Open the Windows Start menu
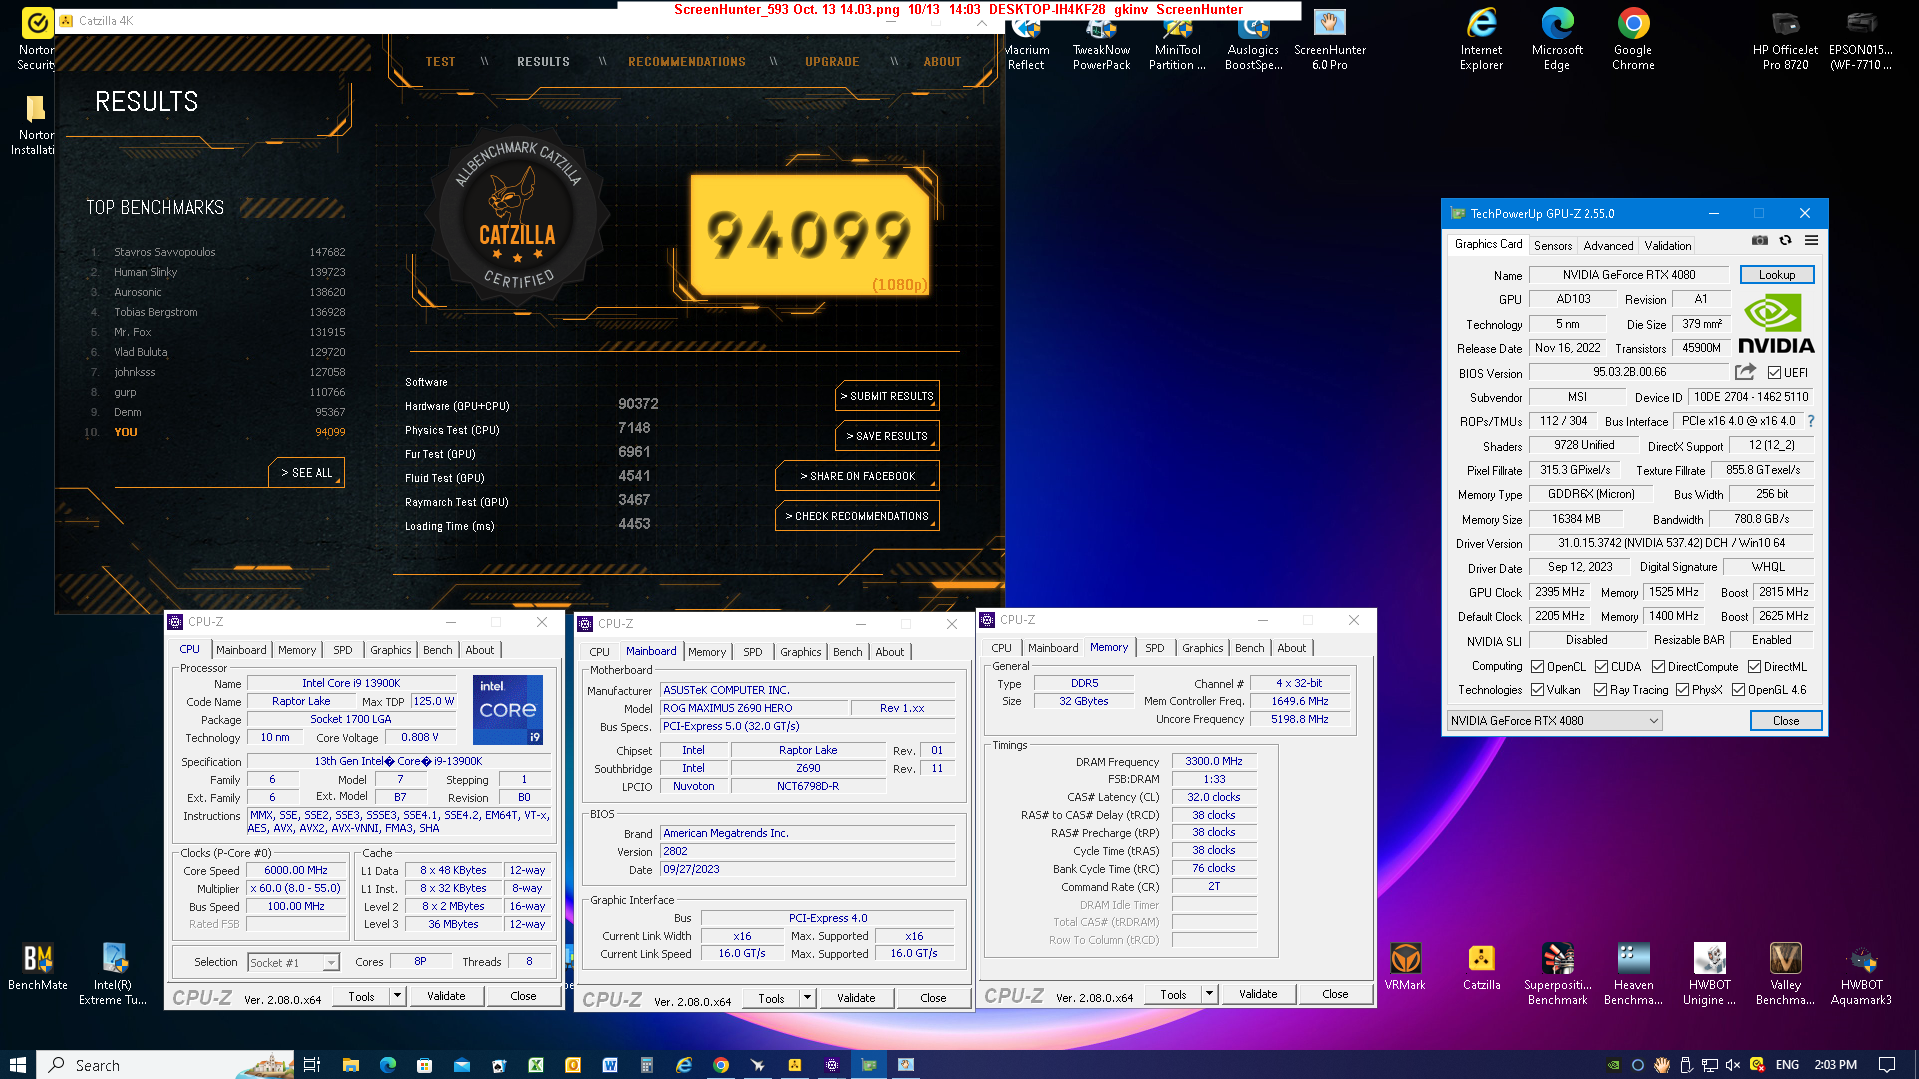 pyautogui.click(x=18, y=1065)
